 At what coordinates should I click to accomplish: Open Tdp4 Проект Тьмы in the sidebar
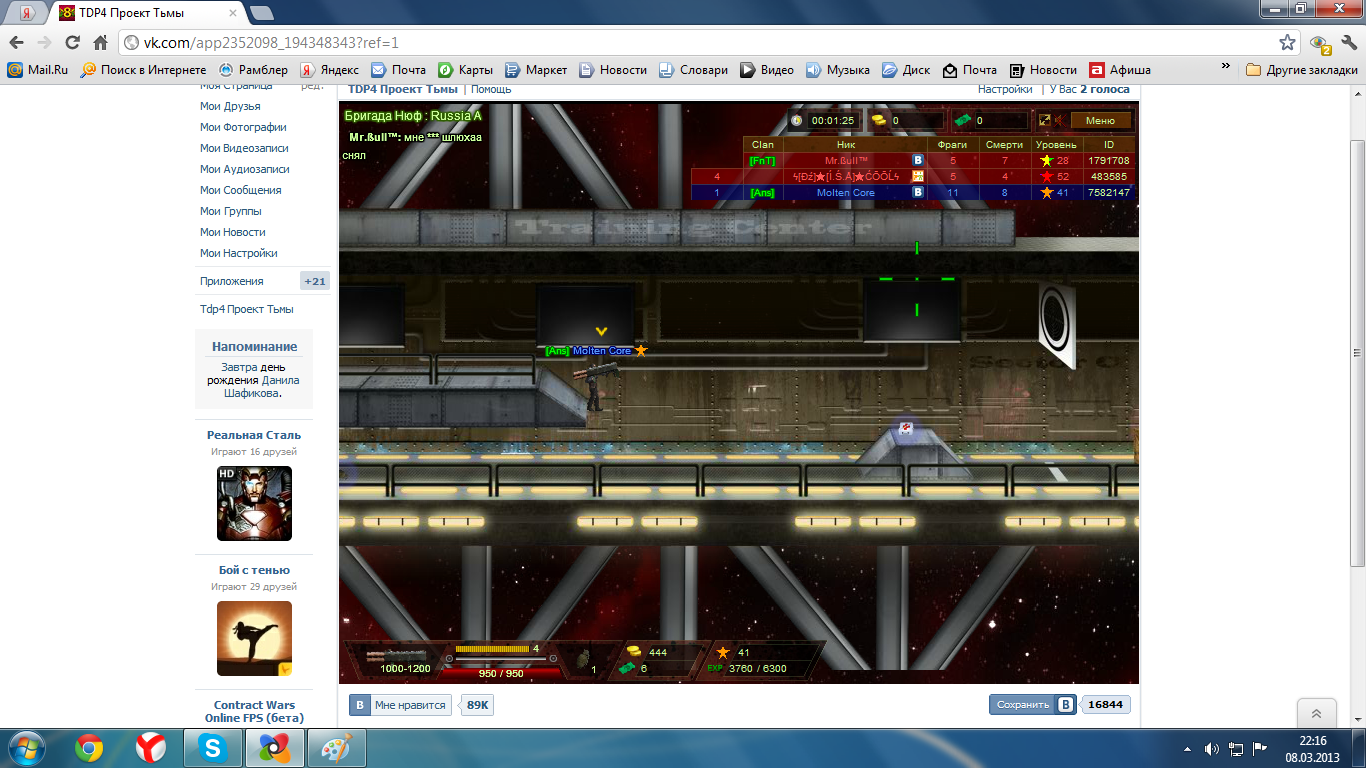click(x=247, y=309)
